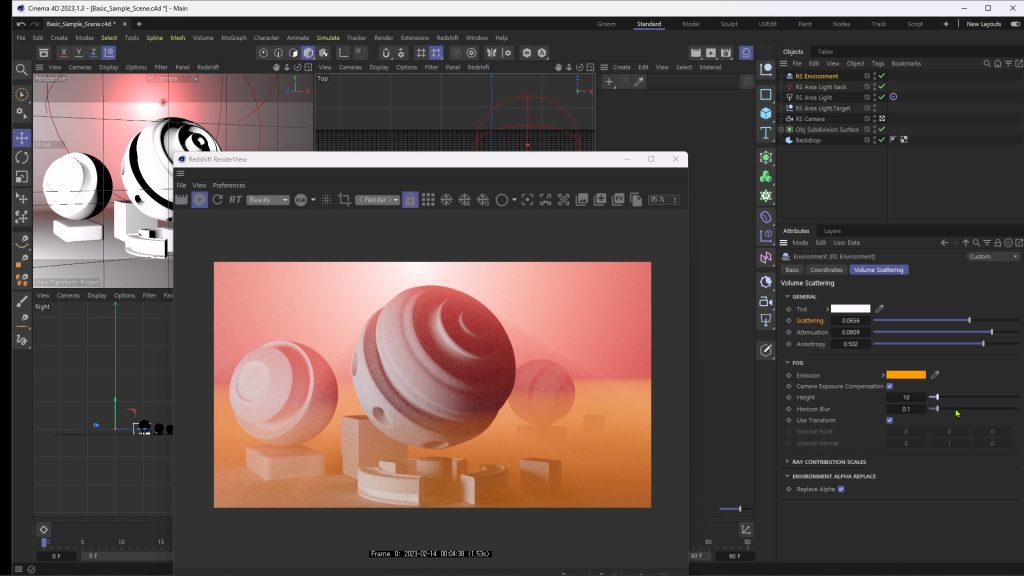Screen dimensions: 1024x576
Task: Open Preferences menu in RenderView
Action: 229,185
